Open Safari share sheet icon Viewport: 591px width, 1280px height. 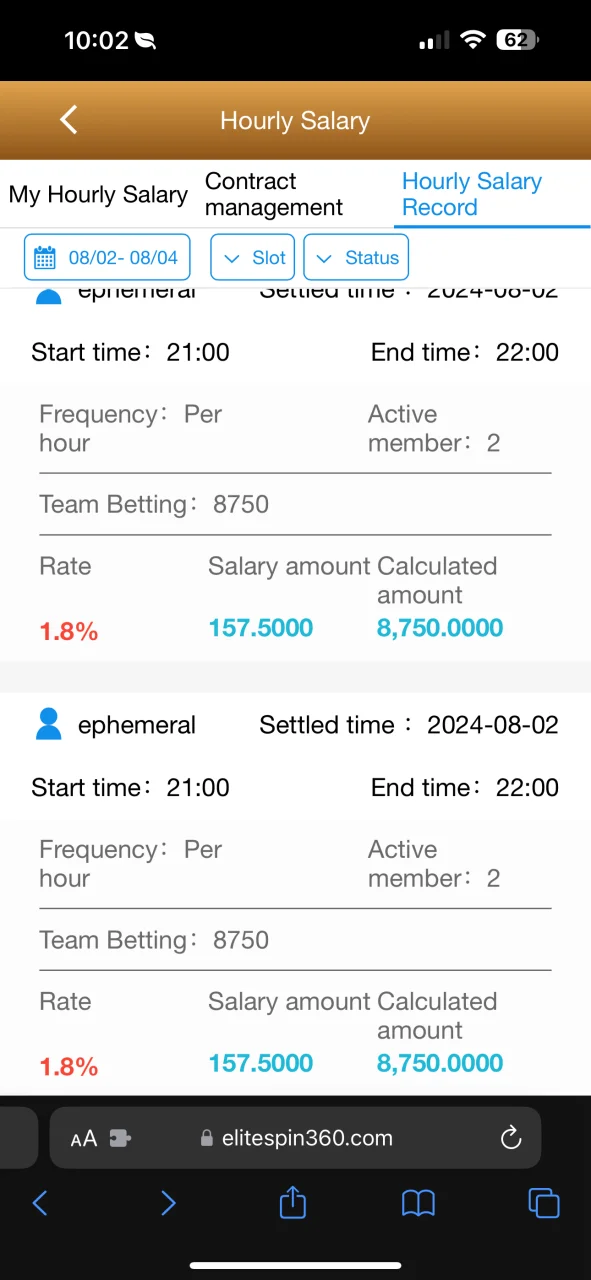(x=292, y=1202)
